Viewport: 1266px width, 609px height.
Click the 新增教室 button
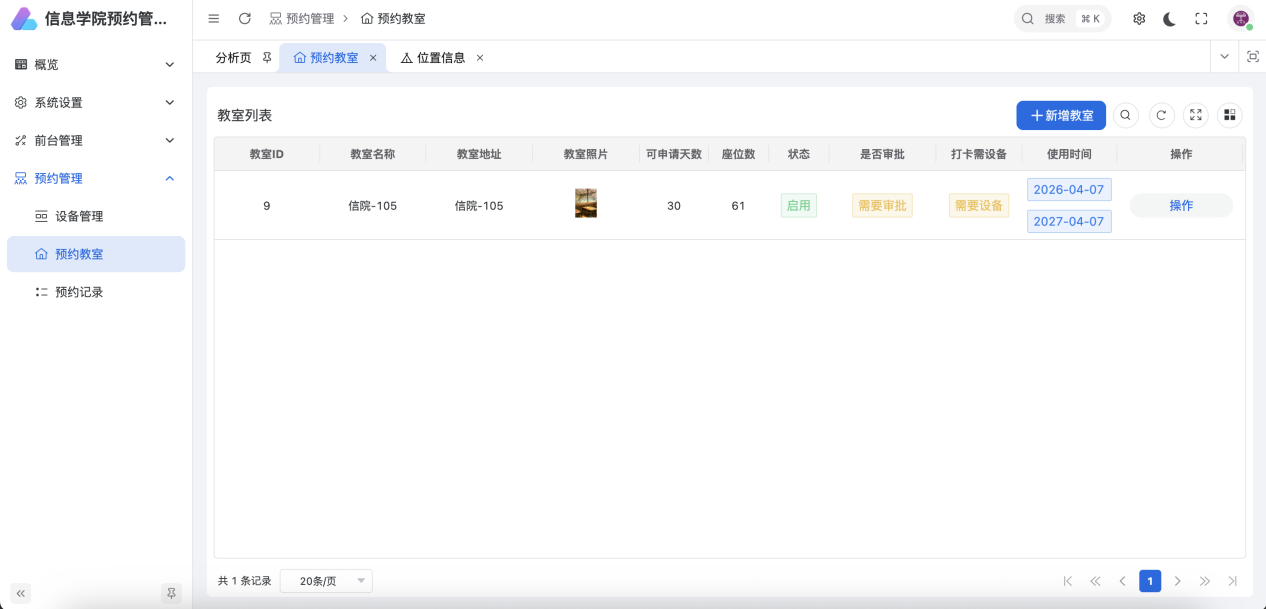pos(1061,116)
